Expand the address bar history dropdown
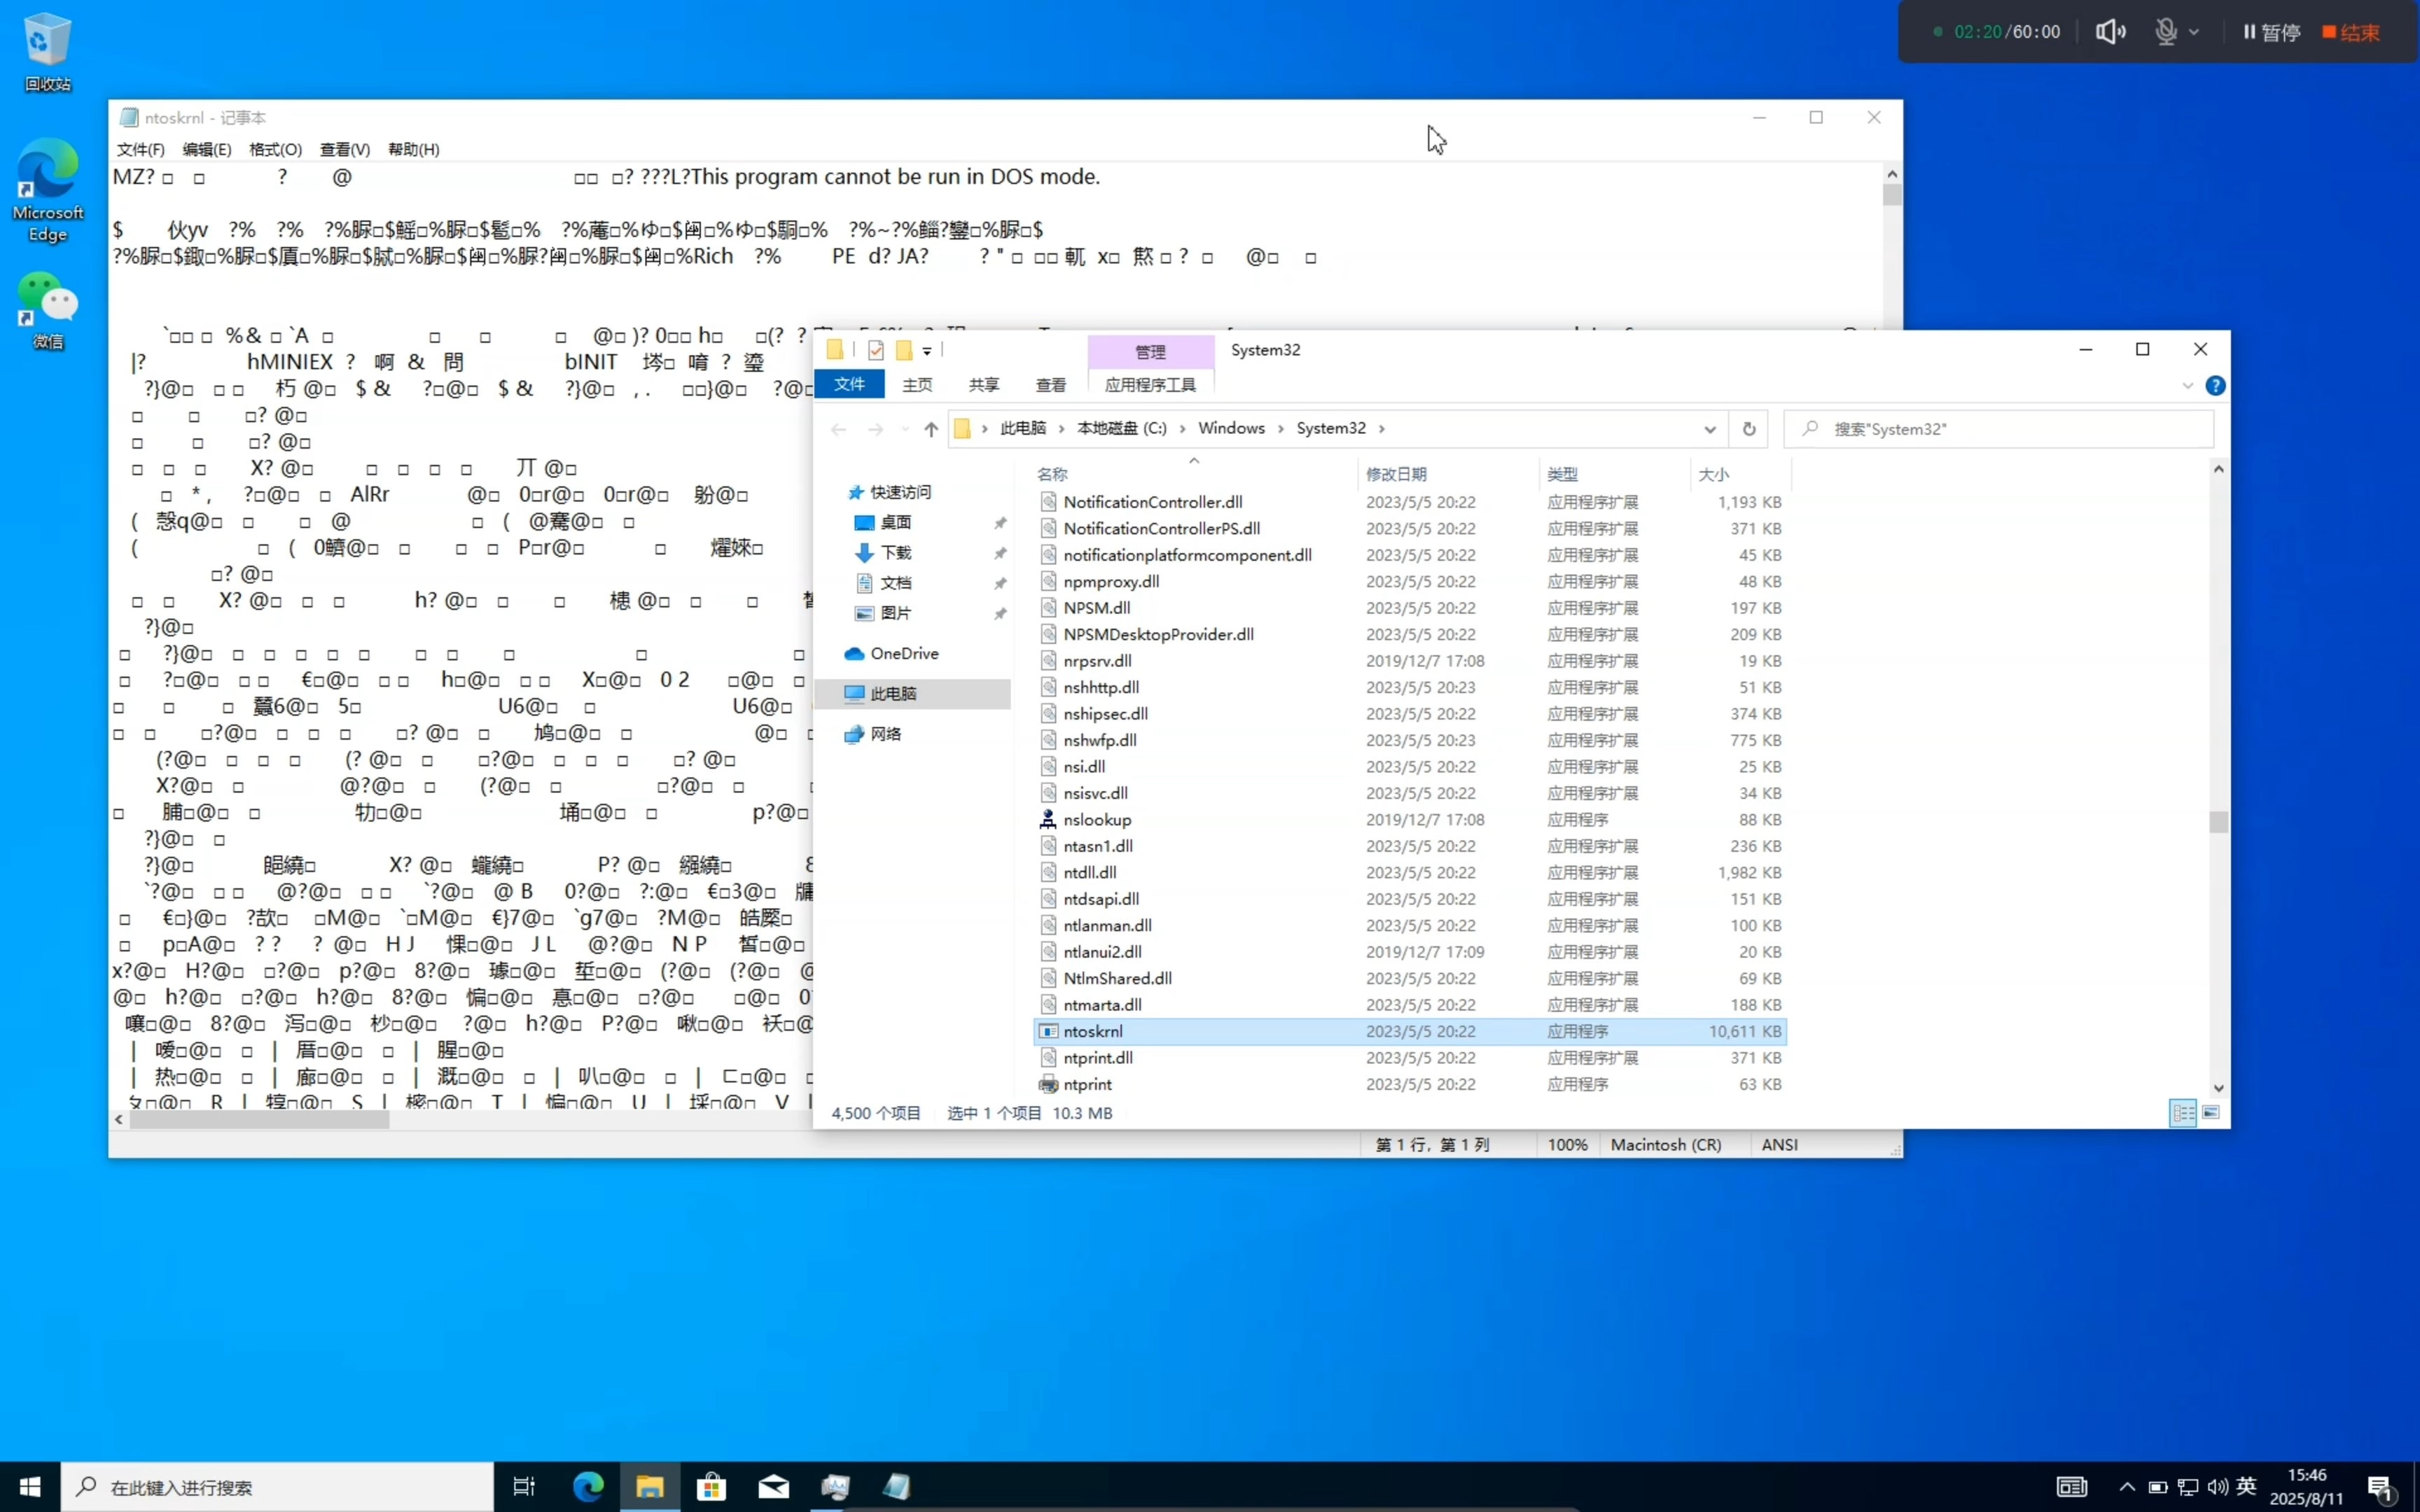The image size is (2420, 1512). click(1709, 429)
